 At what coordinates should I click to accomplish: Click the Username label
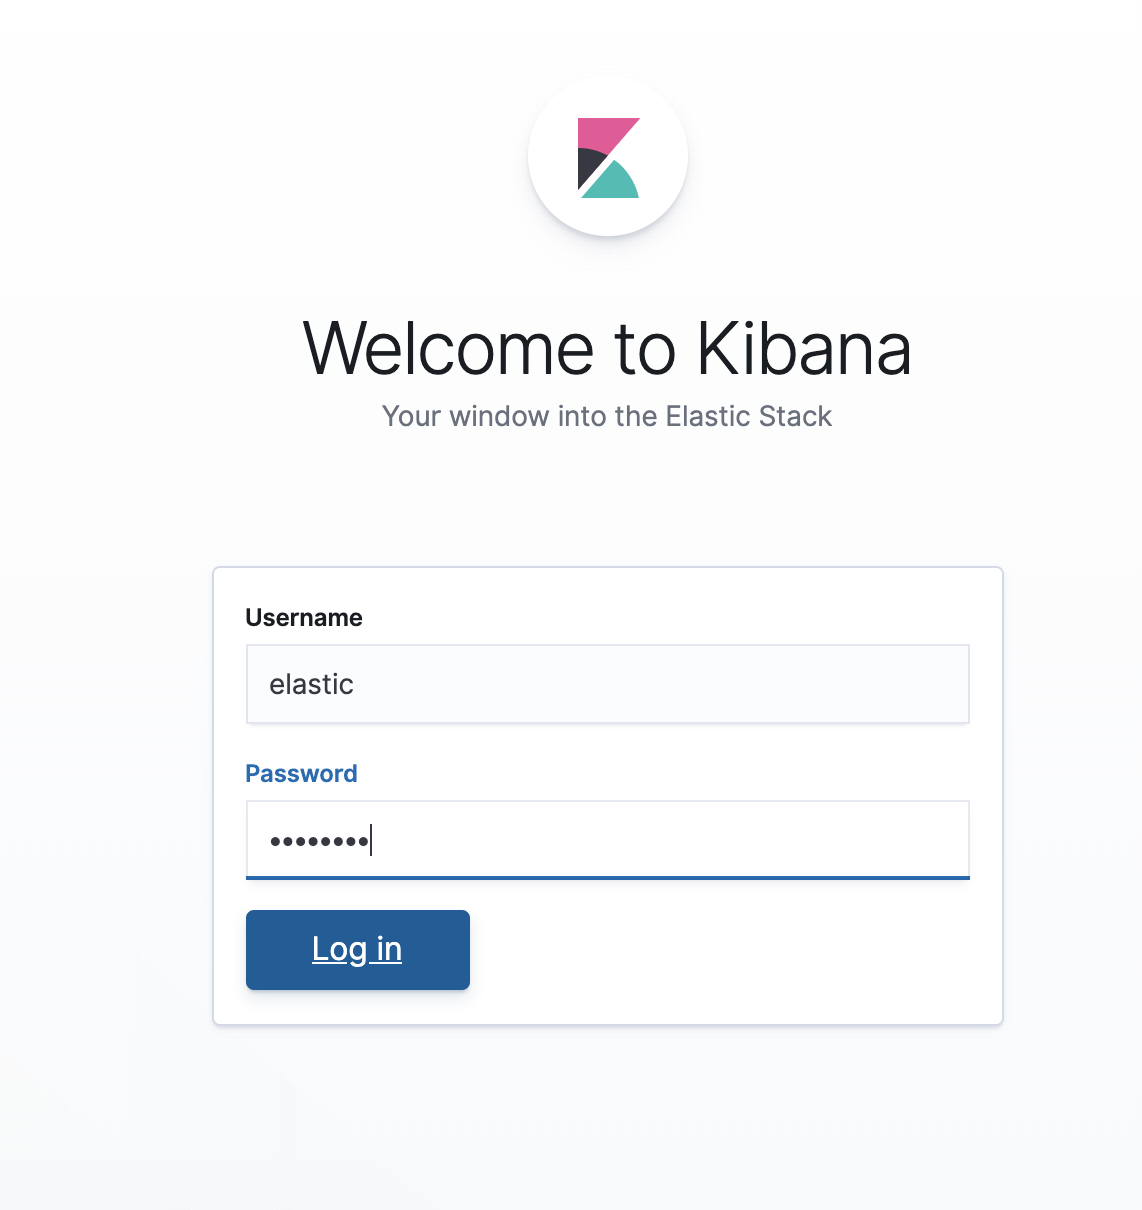pos(304,618)
